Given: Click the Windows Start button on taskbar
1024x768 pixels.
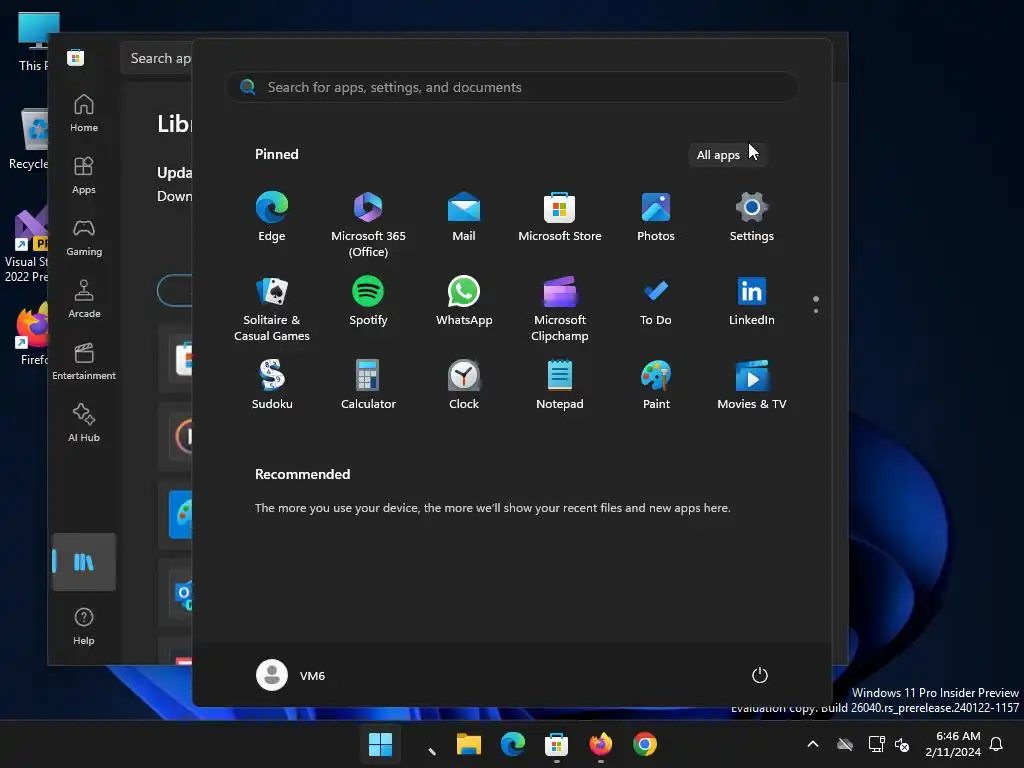Looking at the screenshot, I should coord(380,744).
